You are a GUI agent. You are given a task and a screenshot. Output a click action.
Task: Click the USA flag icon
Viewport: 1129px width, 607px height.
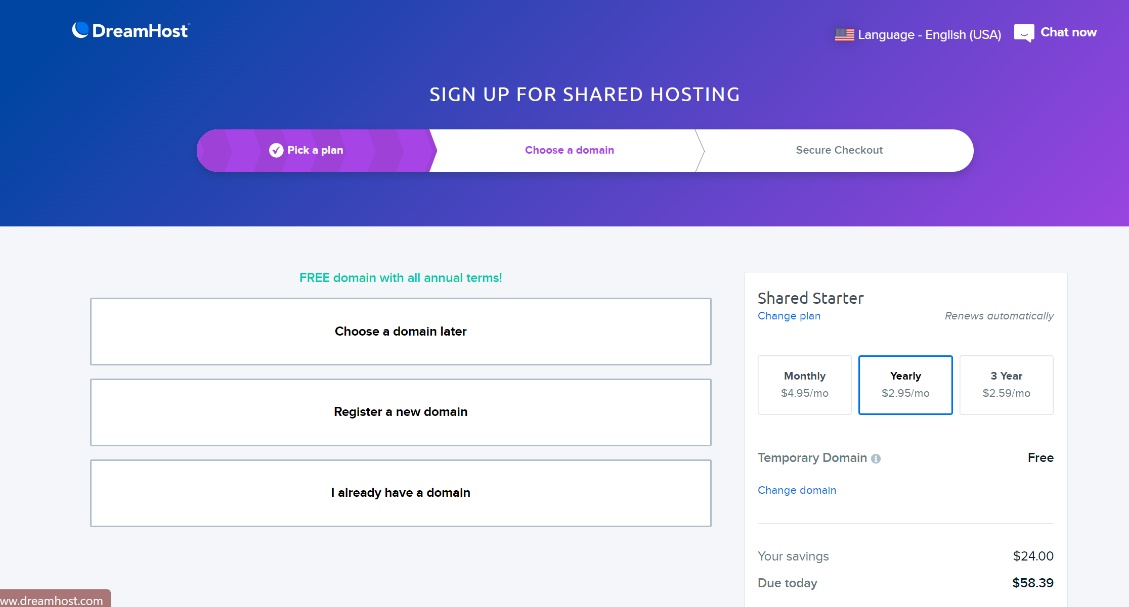click(844, 35)
